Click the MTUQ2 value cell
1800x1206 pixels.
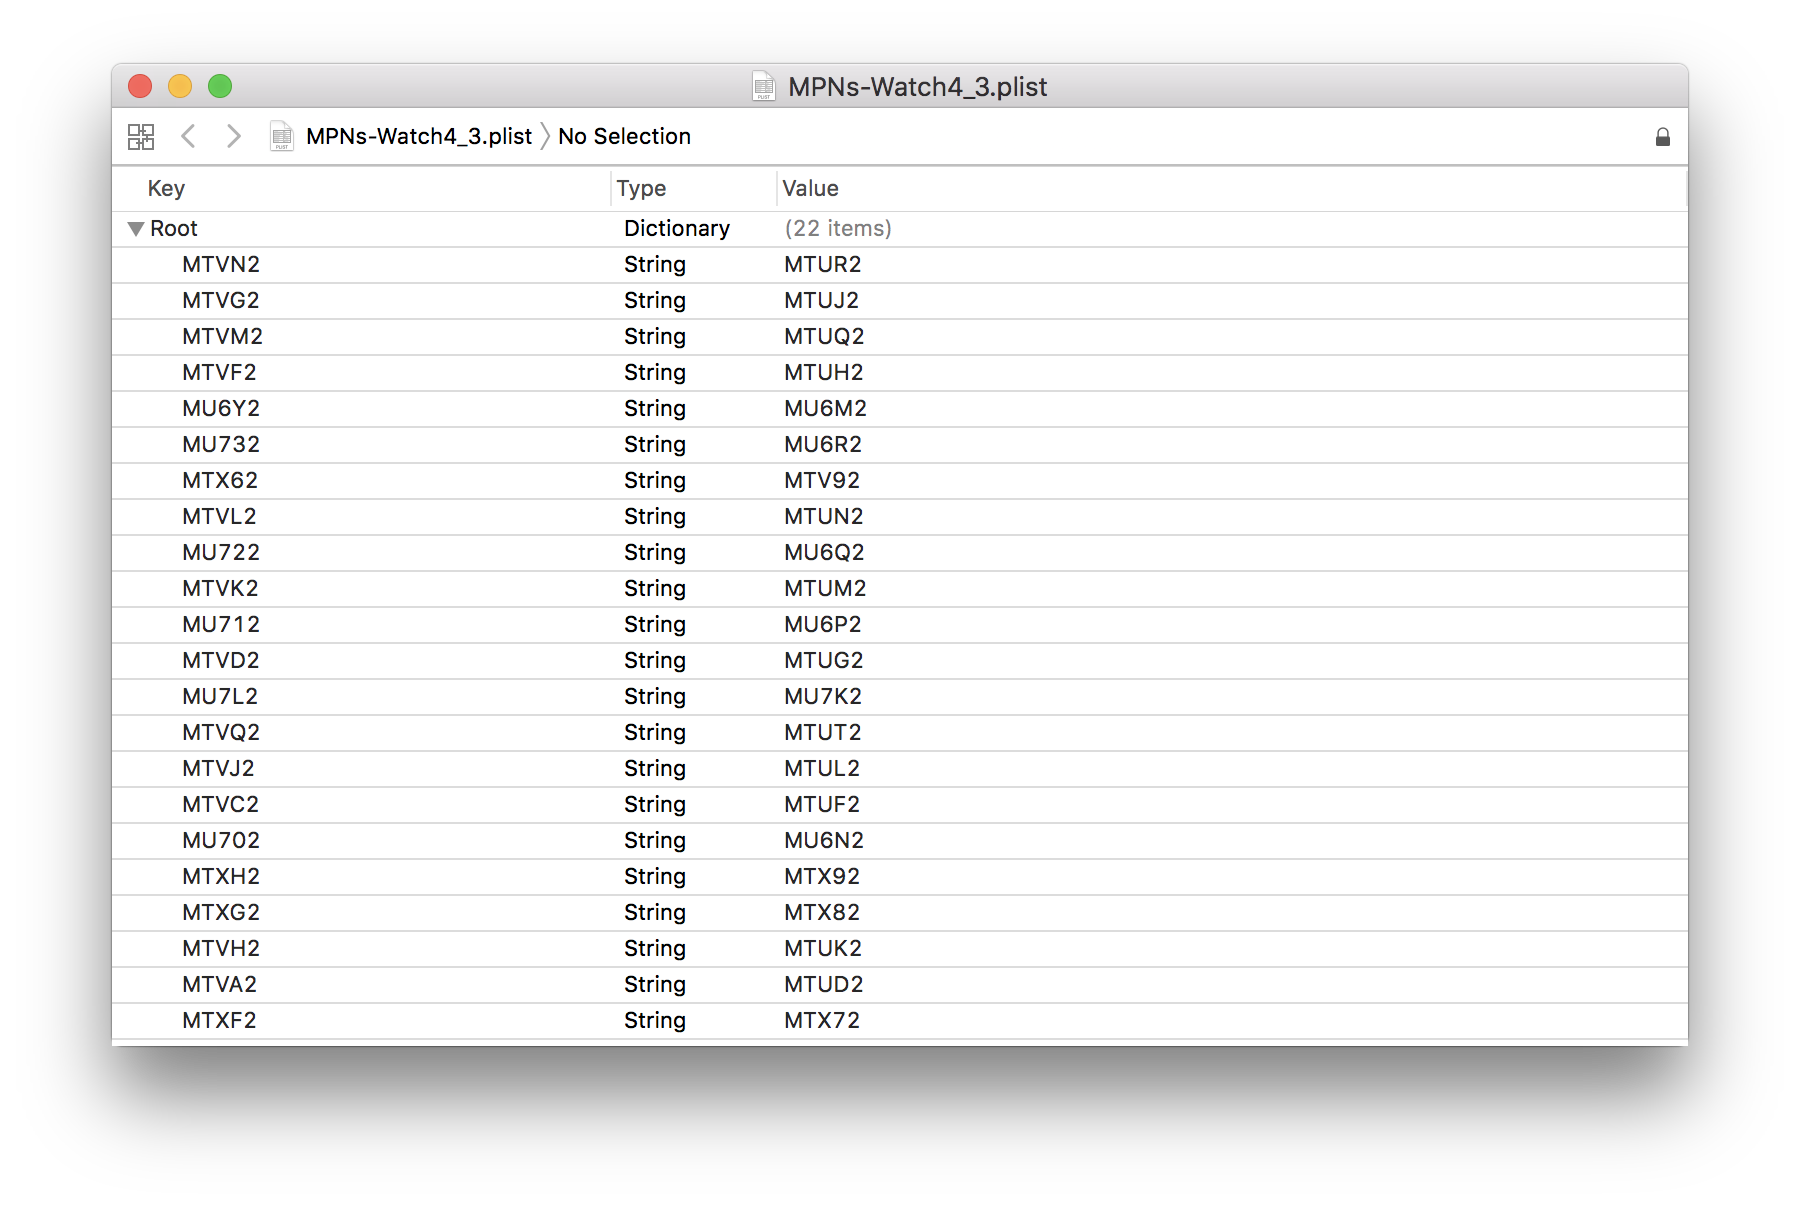824,337
